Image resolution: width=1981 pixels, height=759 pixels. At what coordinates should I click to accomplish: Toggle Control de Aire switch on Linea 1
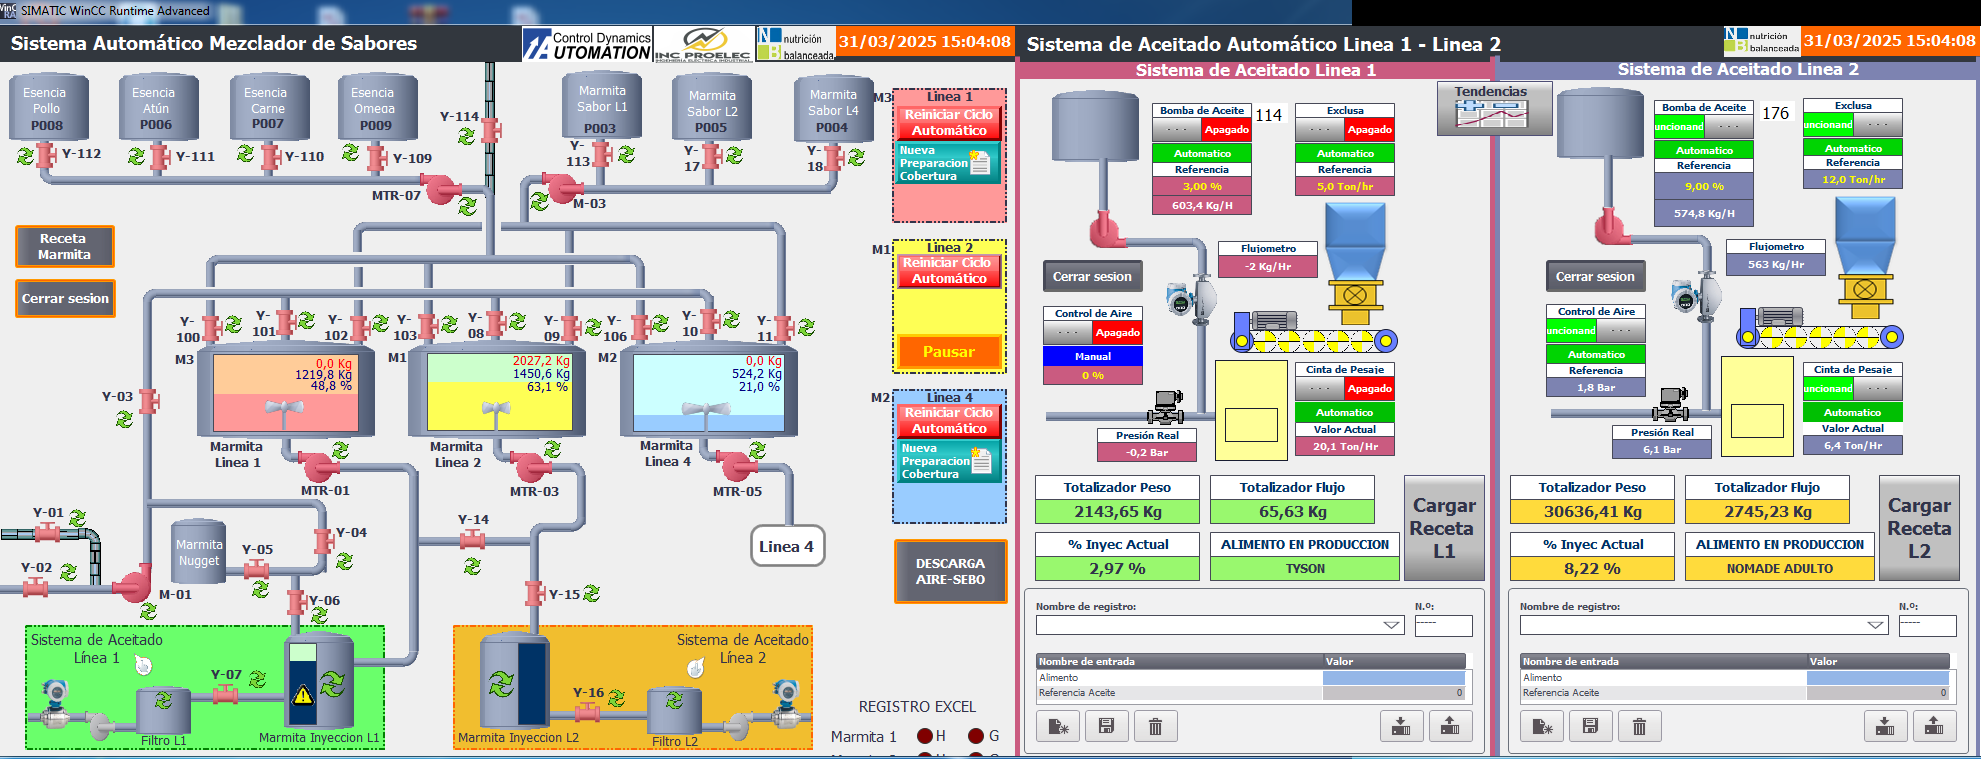(1093, 333)
